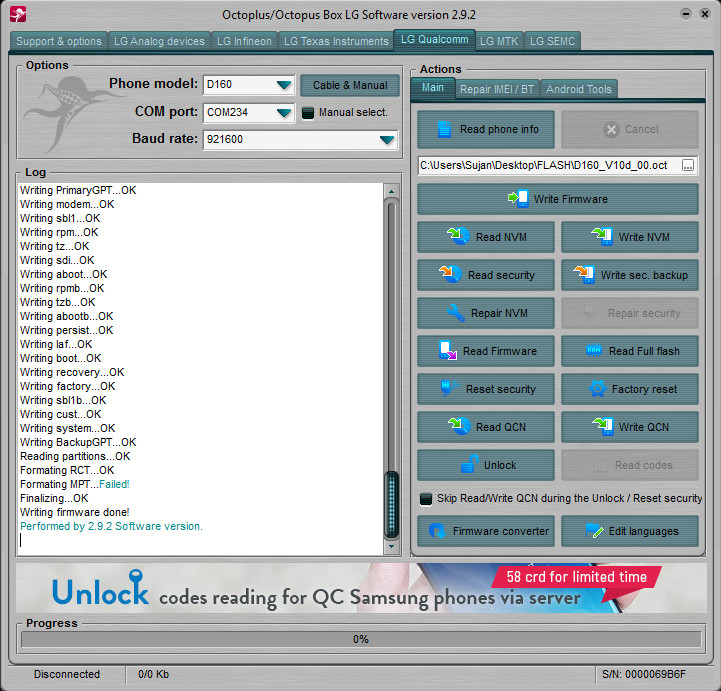Screen dimensions: 721x691
Task: Click the Read codes button
Action: tap(629, 465)
